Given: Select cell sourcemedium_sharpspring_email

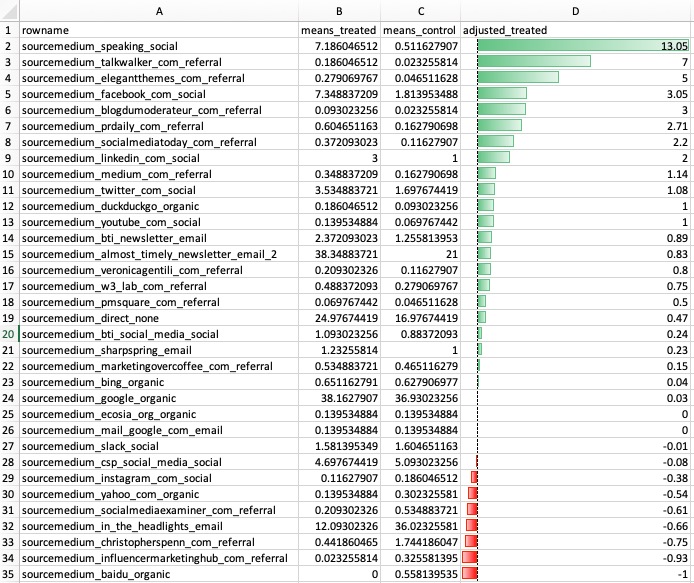Looking at the screenshot, I should (x=159, y=350).
